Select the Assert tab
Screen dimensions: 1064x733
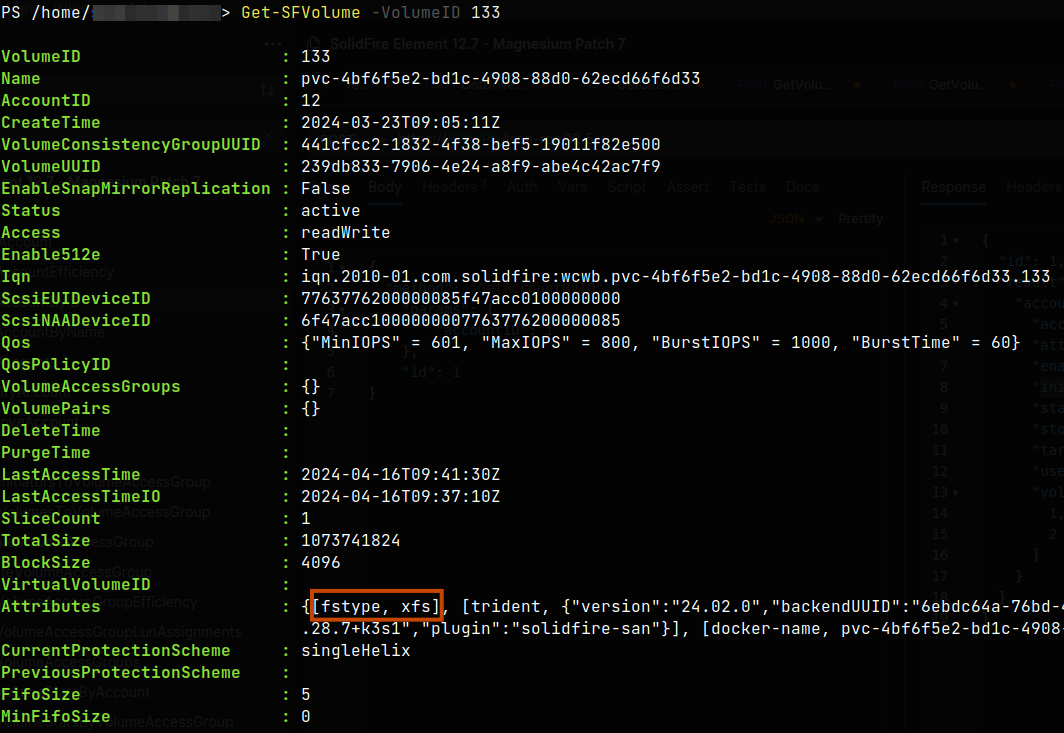tap(687, 187)
